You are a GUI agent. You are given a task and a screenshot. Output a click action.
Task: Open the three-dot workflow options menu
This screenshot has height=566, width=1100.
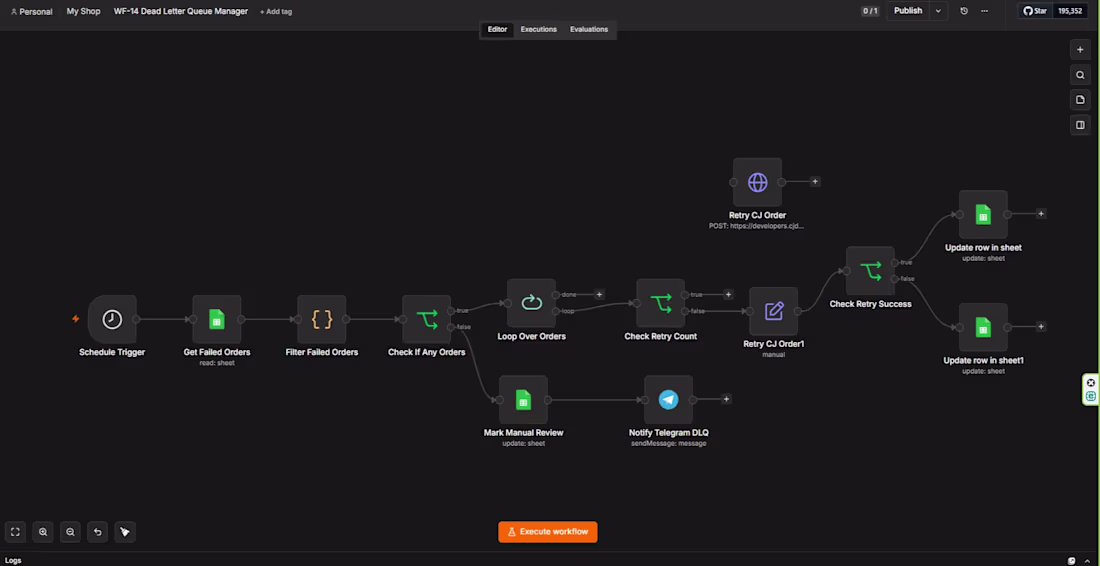[x=984, y=11]
